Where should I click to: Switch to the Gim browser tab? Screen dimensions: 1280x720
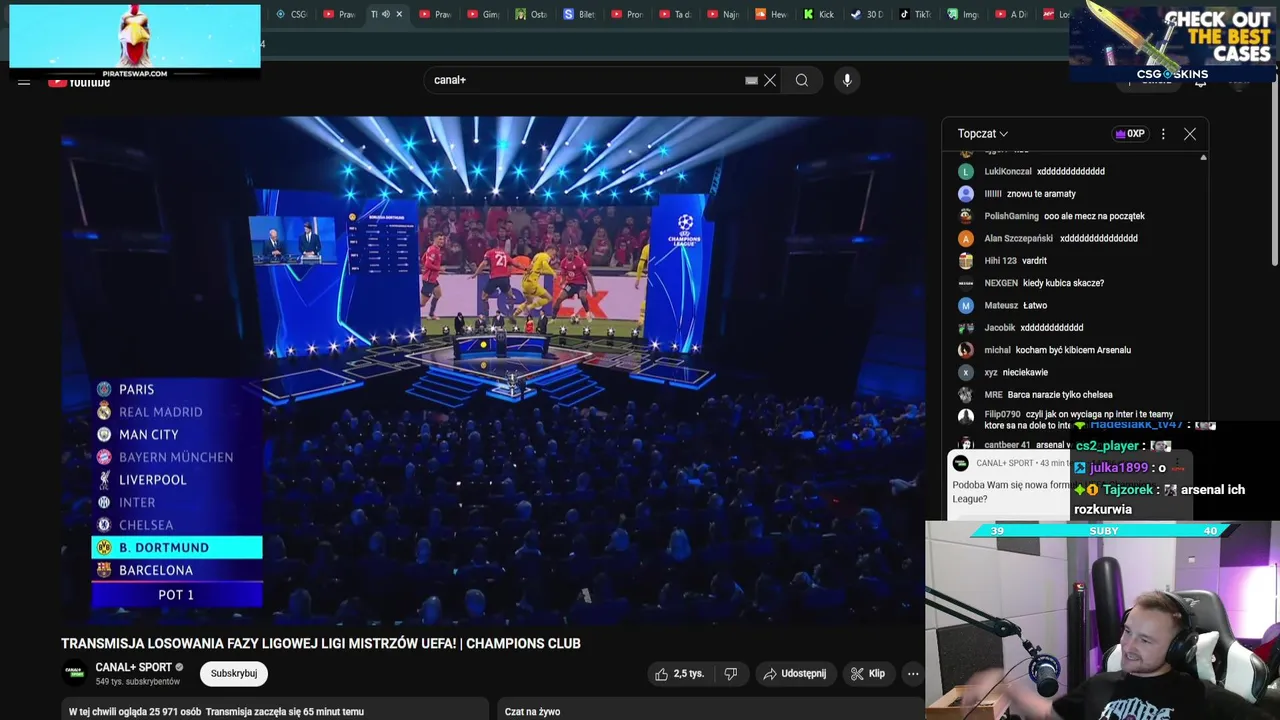coord(483,14)
